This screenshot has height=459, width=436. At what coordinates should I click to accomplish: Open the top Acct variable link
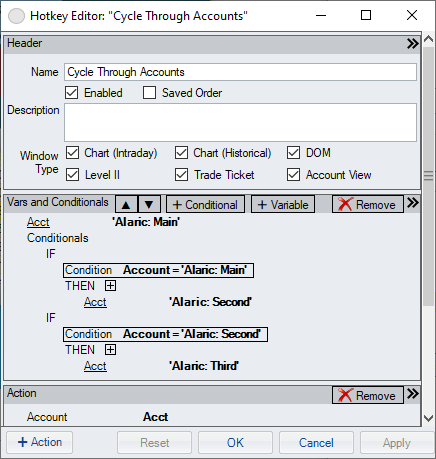38,222
